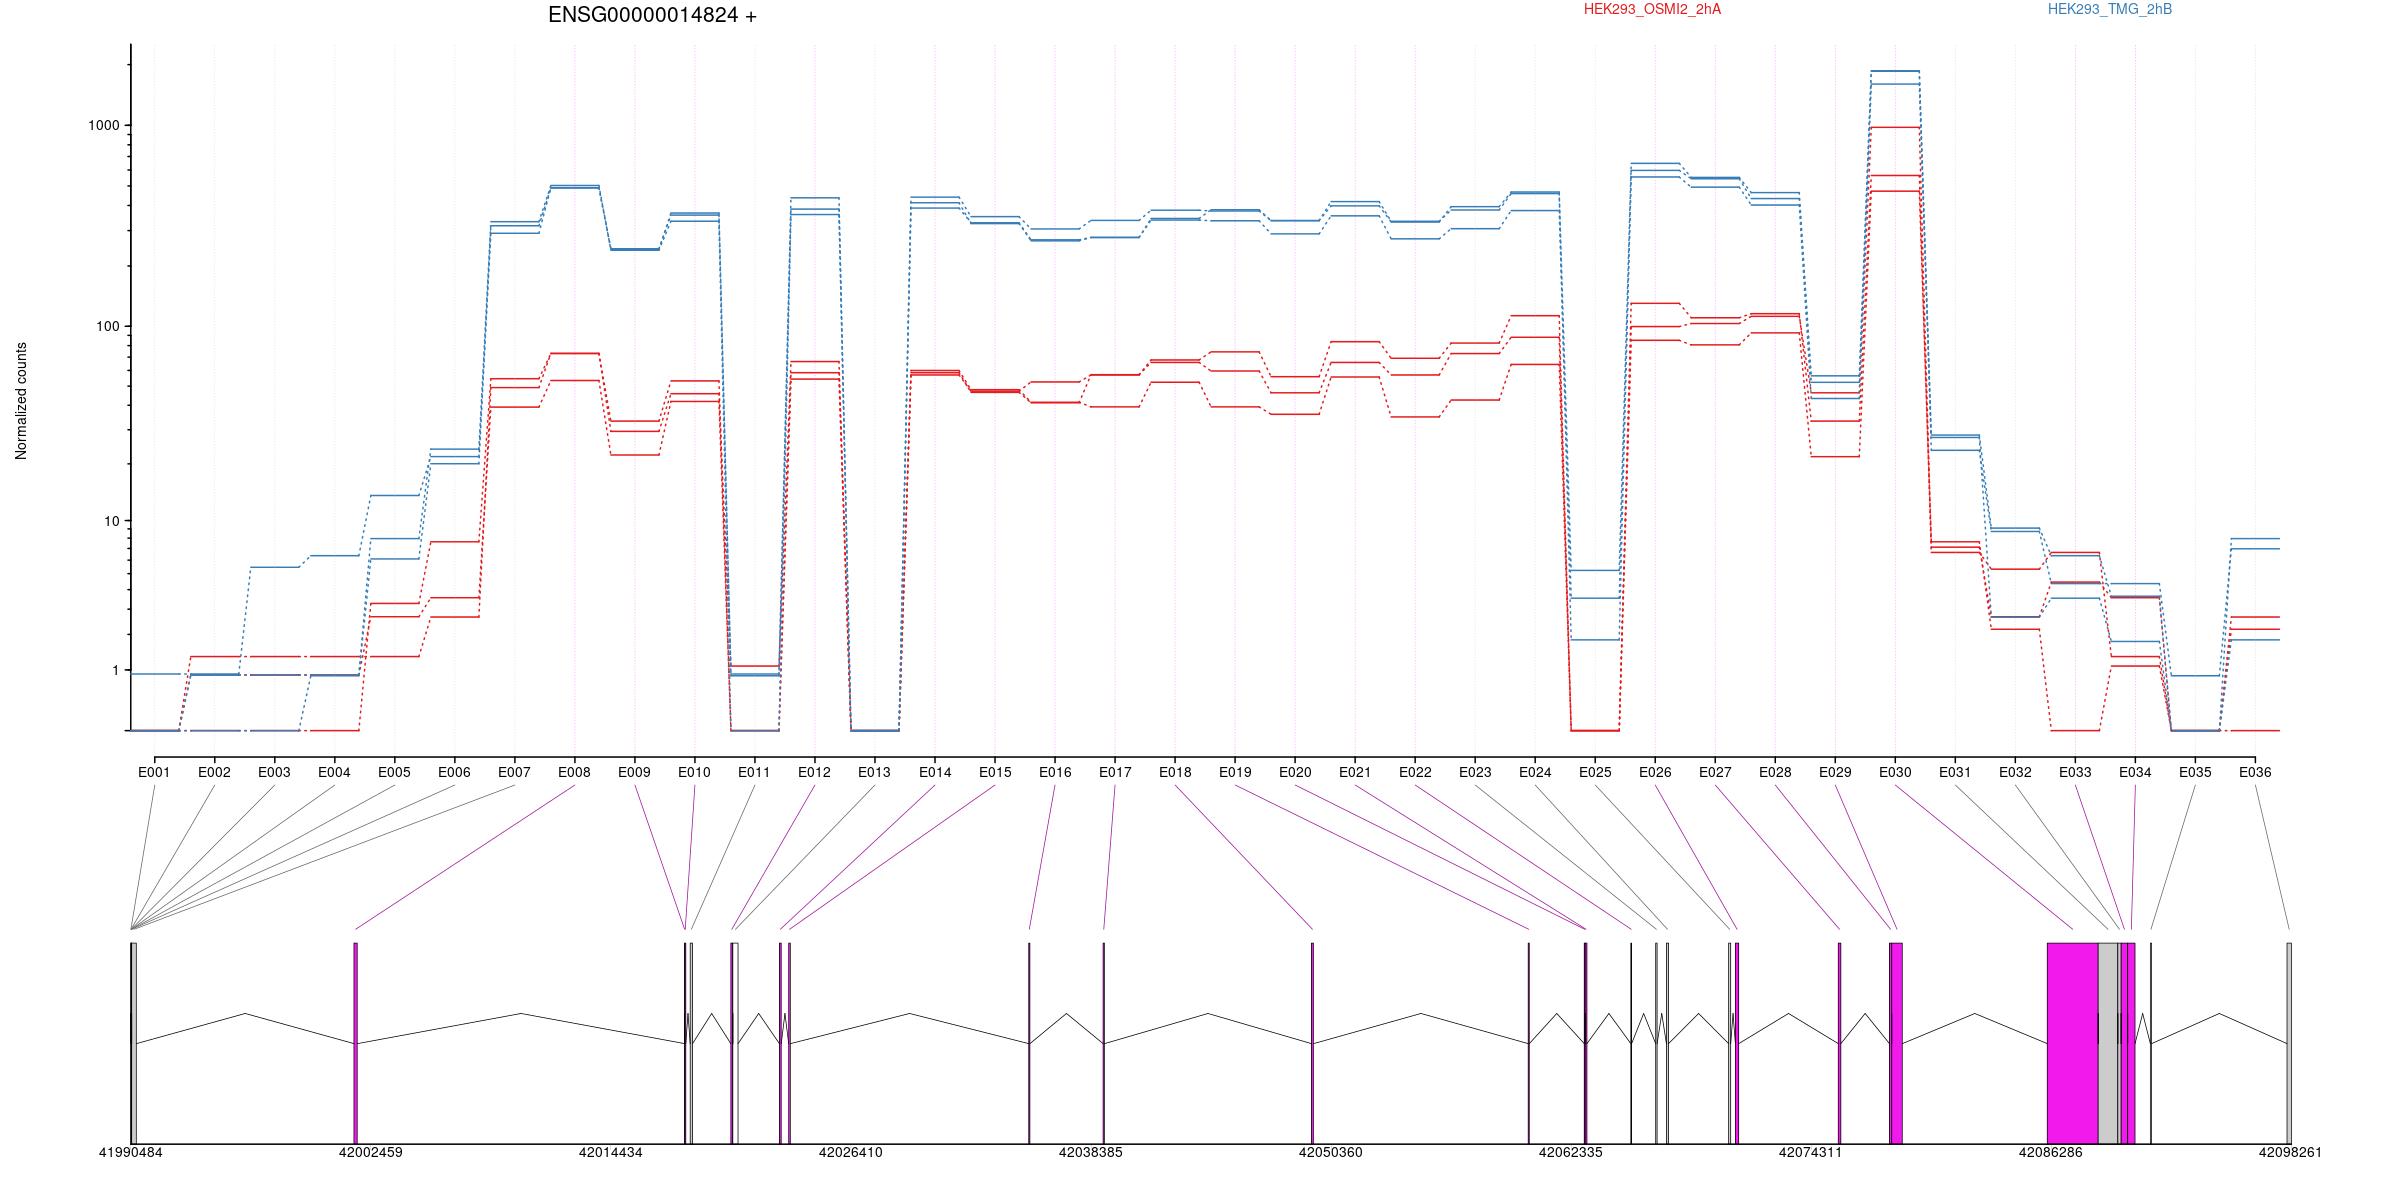This screenshot has width=2400, height=1200.
Task: Click exon label E004
Action: click(334, 772)
